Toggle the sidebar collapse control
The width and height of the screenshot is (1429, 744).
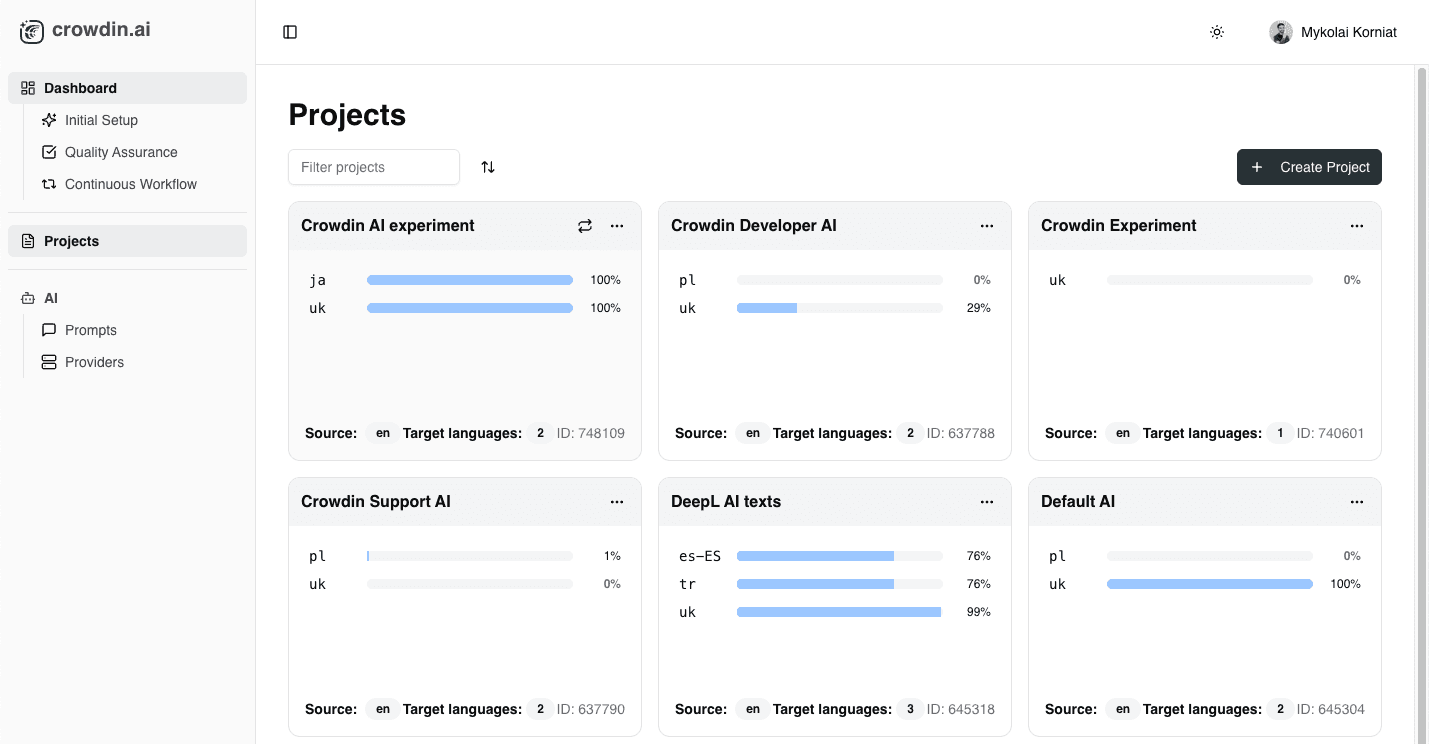pyautogui.click(x=290, y=32)
